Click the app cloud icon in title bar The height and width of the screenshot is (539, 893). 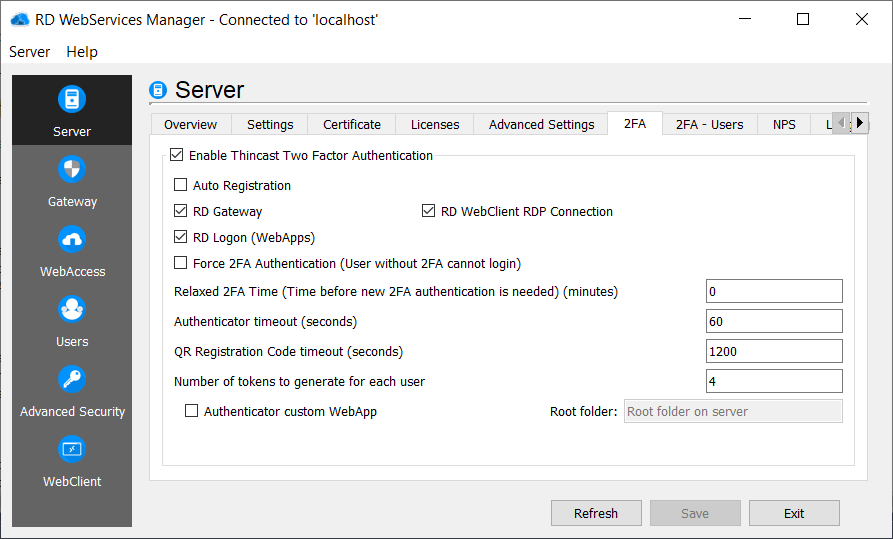point(19,19)
